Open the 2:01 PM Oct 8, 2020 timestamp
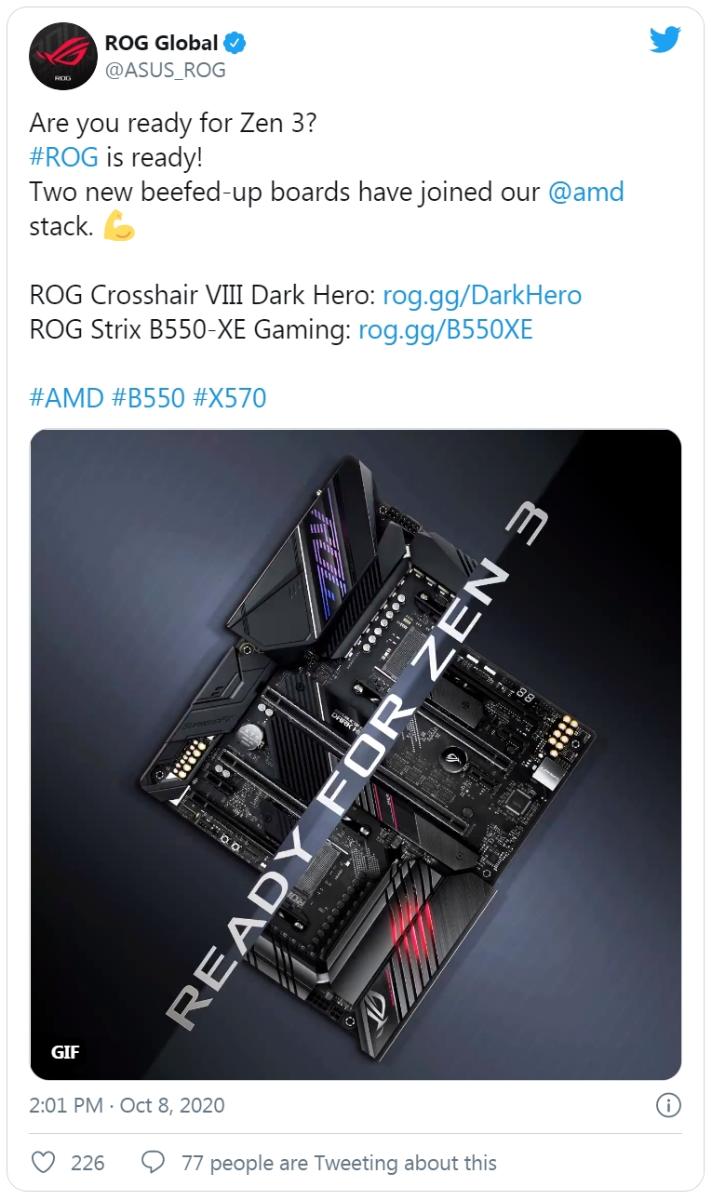Viewport: 712px width, 1200px height. click(x=127, y=1105)
